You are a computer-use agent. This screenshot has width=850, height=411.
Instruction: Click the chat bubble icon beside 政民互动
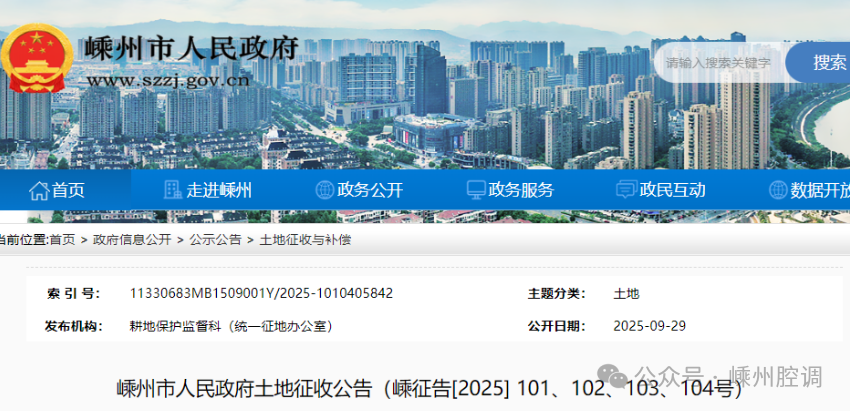coord(626,190)
